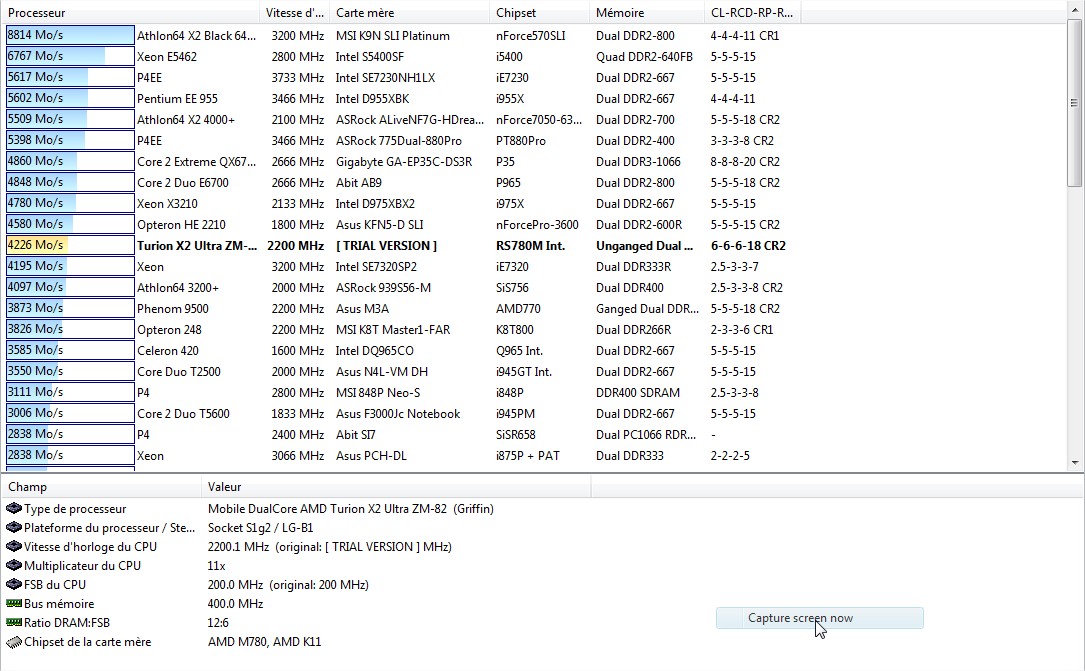Click the RS780M Int. chipset cell

click(530, 246)
